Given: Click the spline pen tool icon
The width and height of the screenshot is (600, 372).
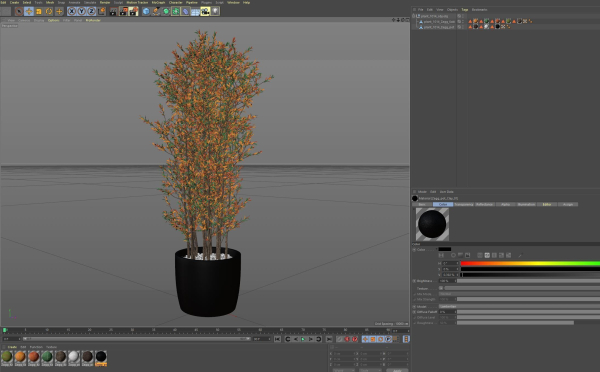Looking at the screenshot, I should [x=156, y=11].
